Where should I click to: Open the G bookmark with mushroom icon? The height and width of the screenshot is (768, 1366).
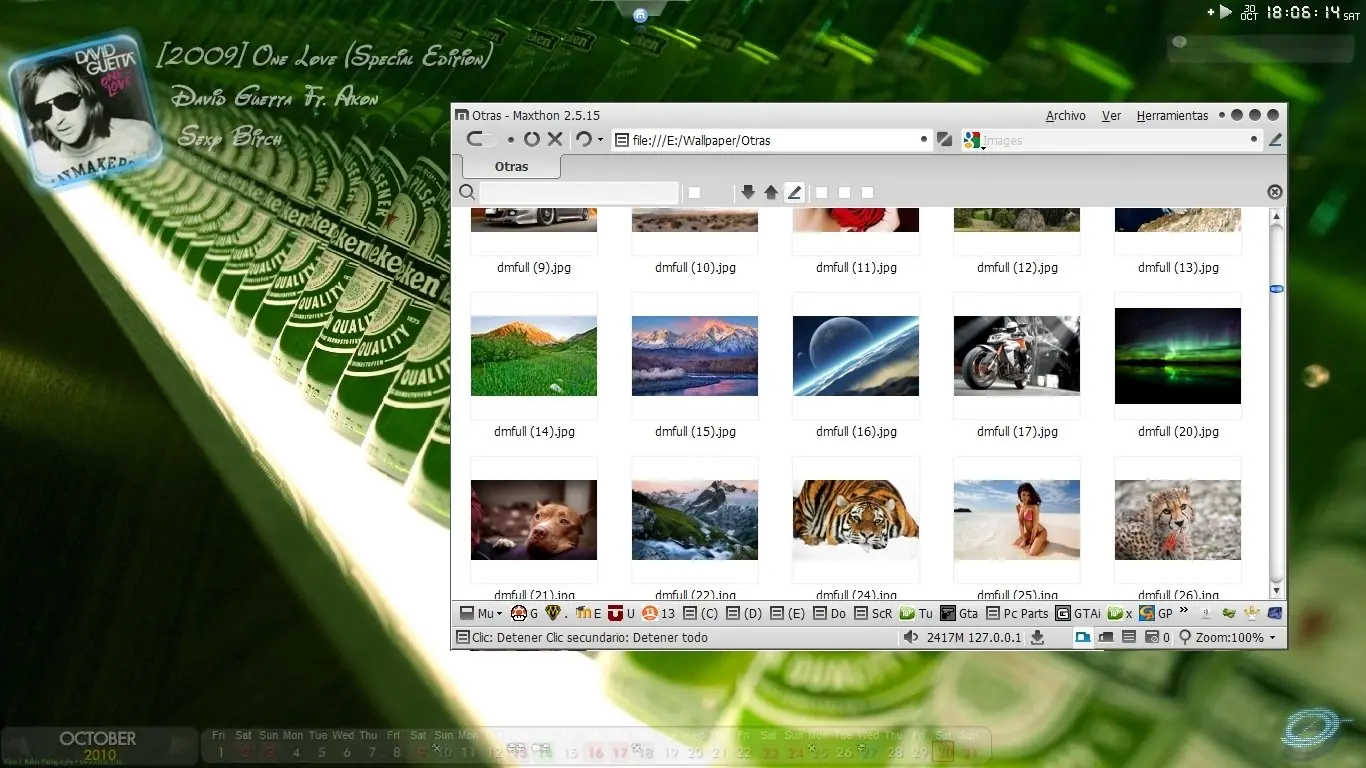pos(524,613)
